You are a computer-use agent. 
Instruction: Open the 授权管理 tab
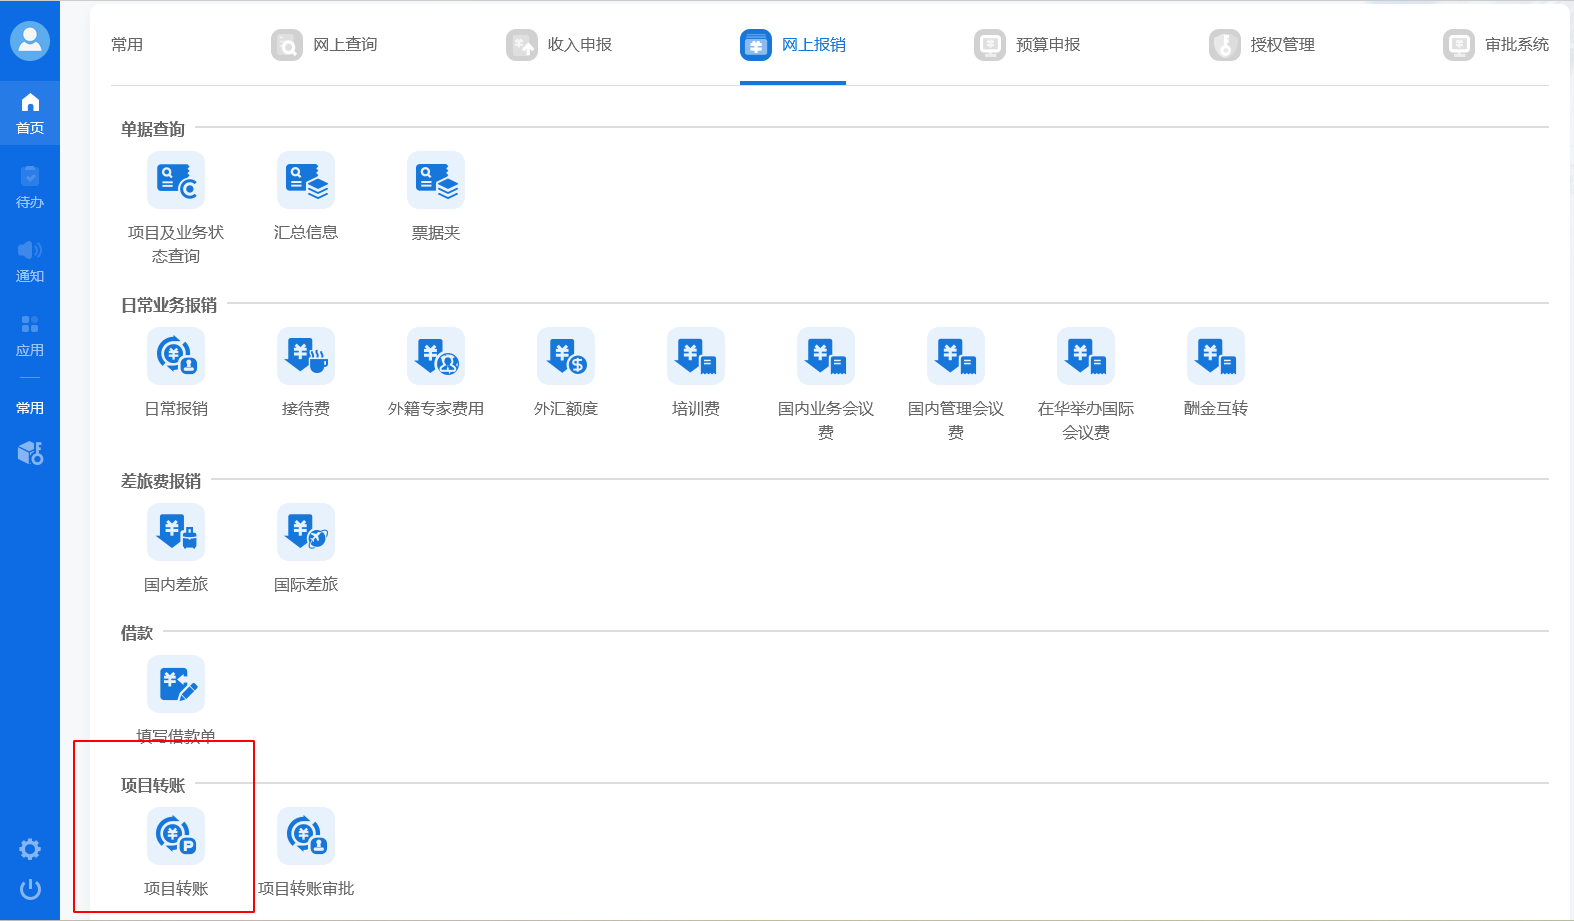[1262, 45]
